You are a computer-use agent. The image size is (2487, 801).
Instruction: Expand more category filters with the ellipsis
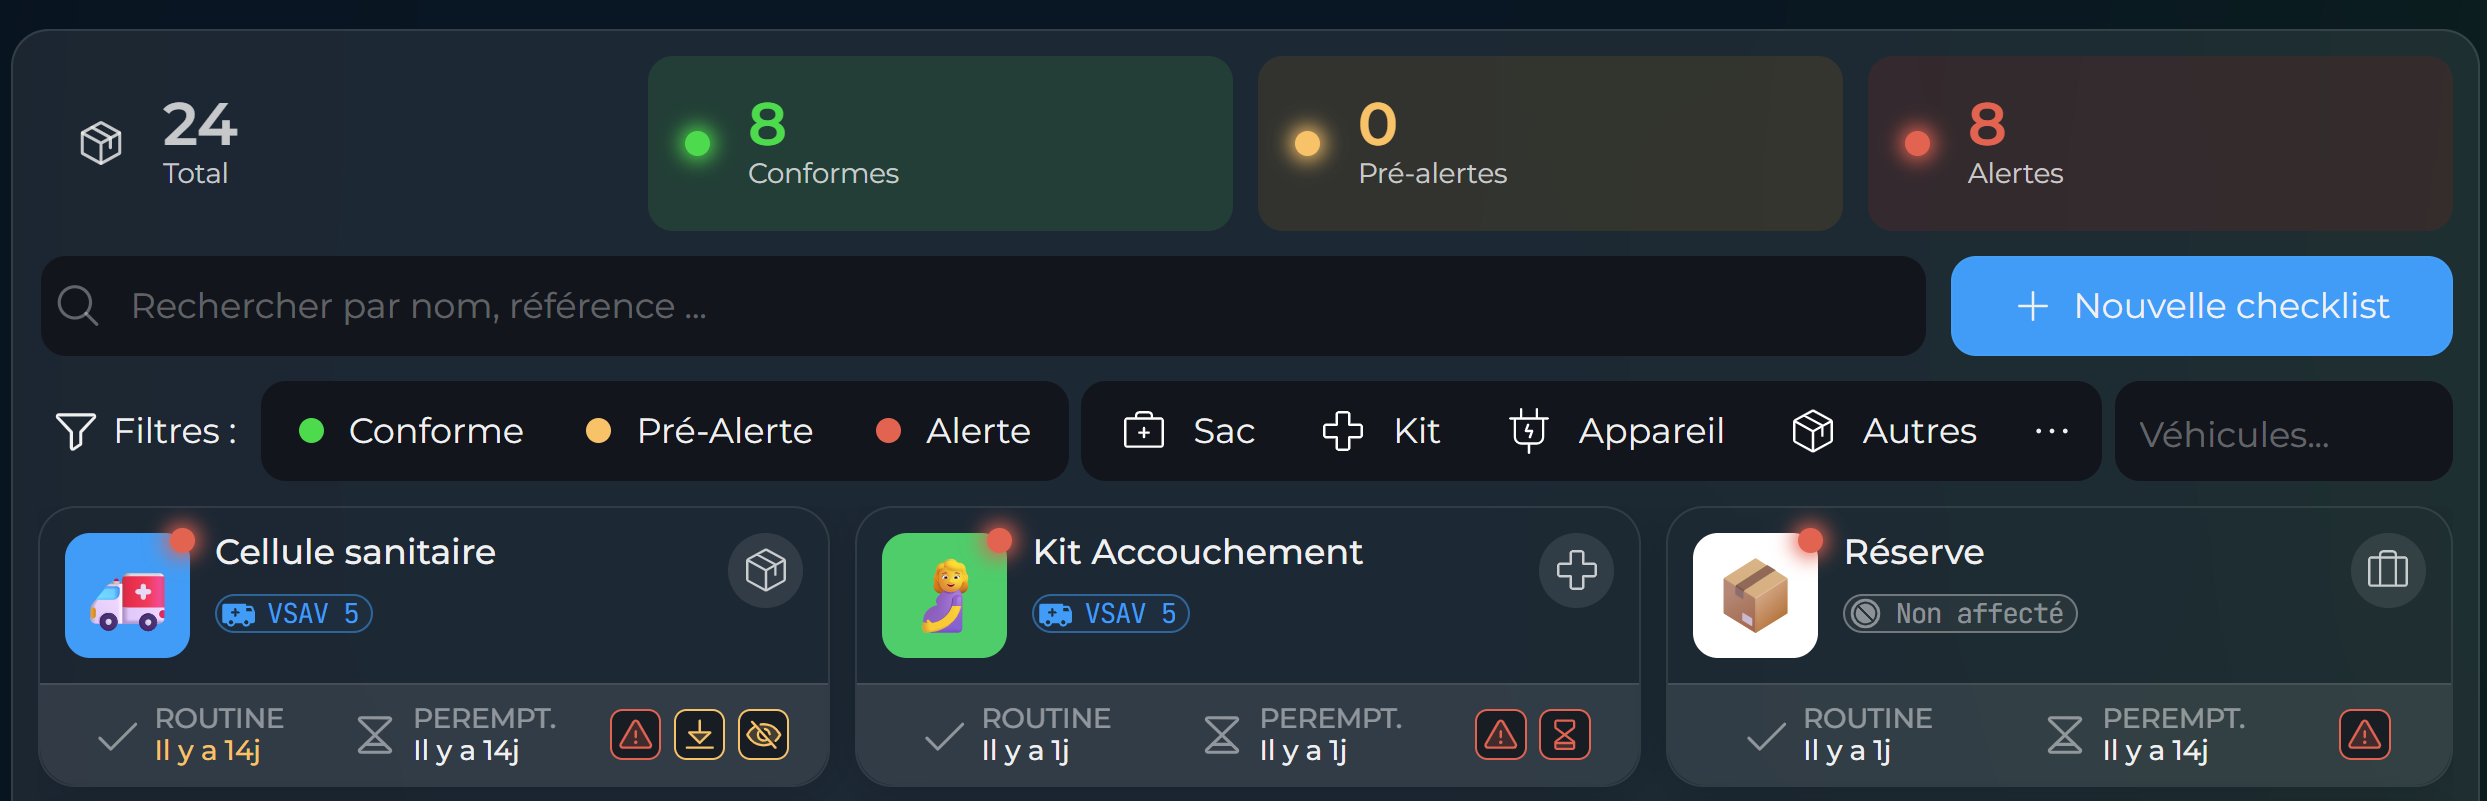coord(2051,431)
